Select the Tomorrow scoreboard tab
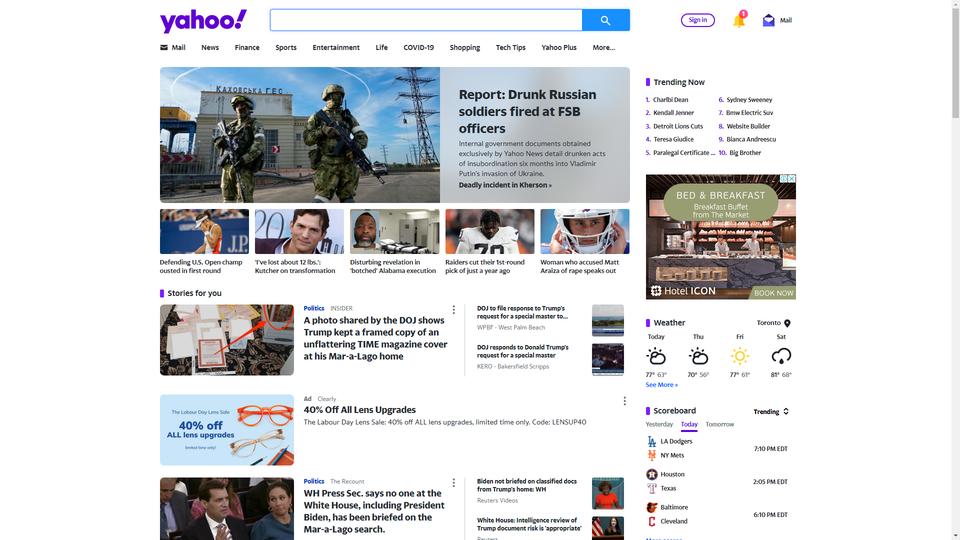 pos(719,424)
